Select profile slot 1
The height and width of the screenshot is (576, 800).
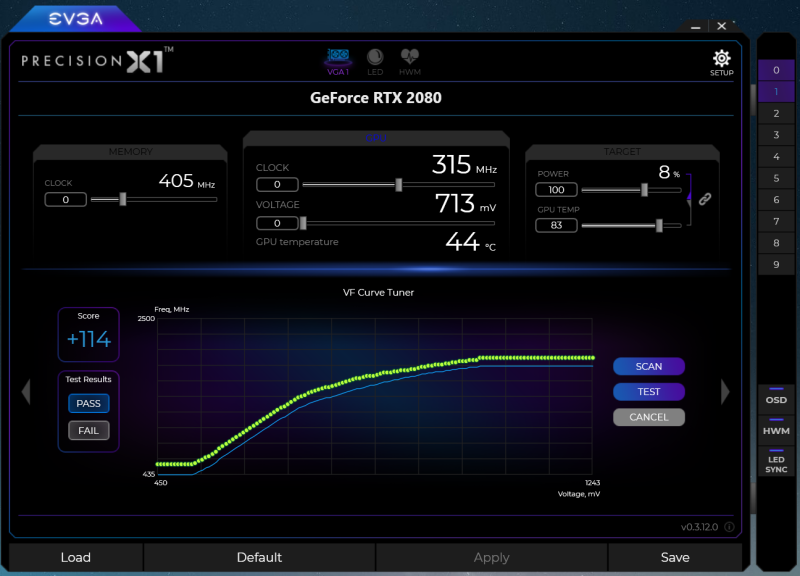776,91
